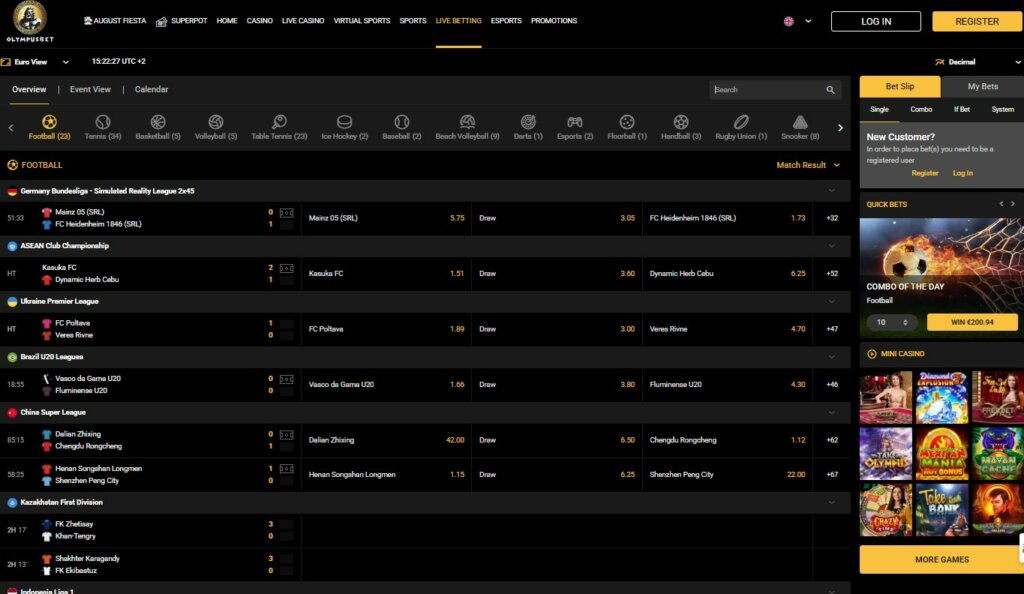Select the Combo bet type tab

(x=921, y=110)
